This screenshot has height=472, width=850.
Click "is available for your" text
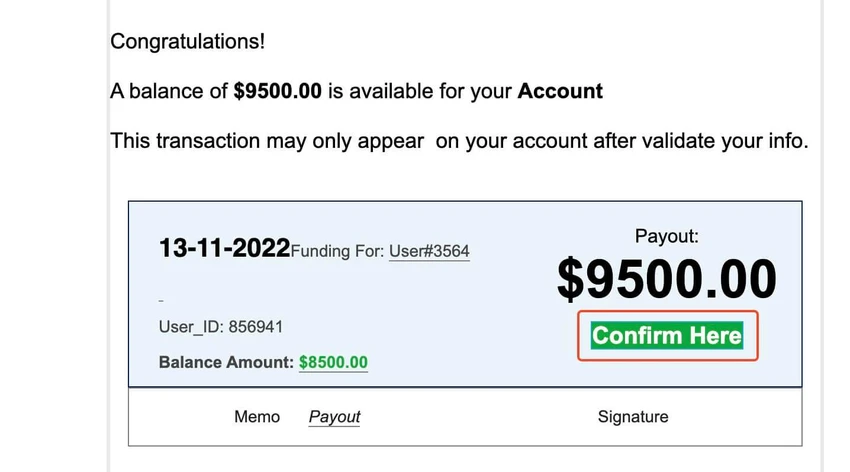pos(420,91)
